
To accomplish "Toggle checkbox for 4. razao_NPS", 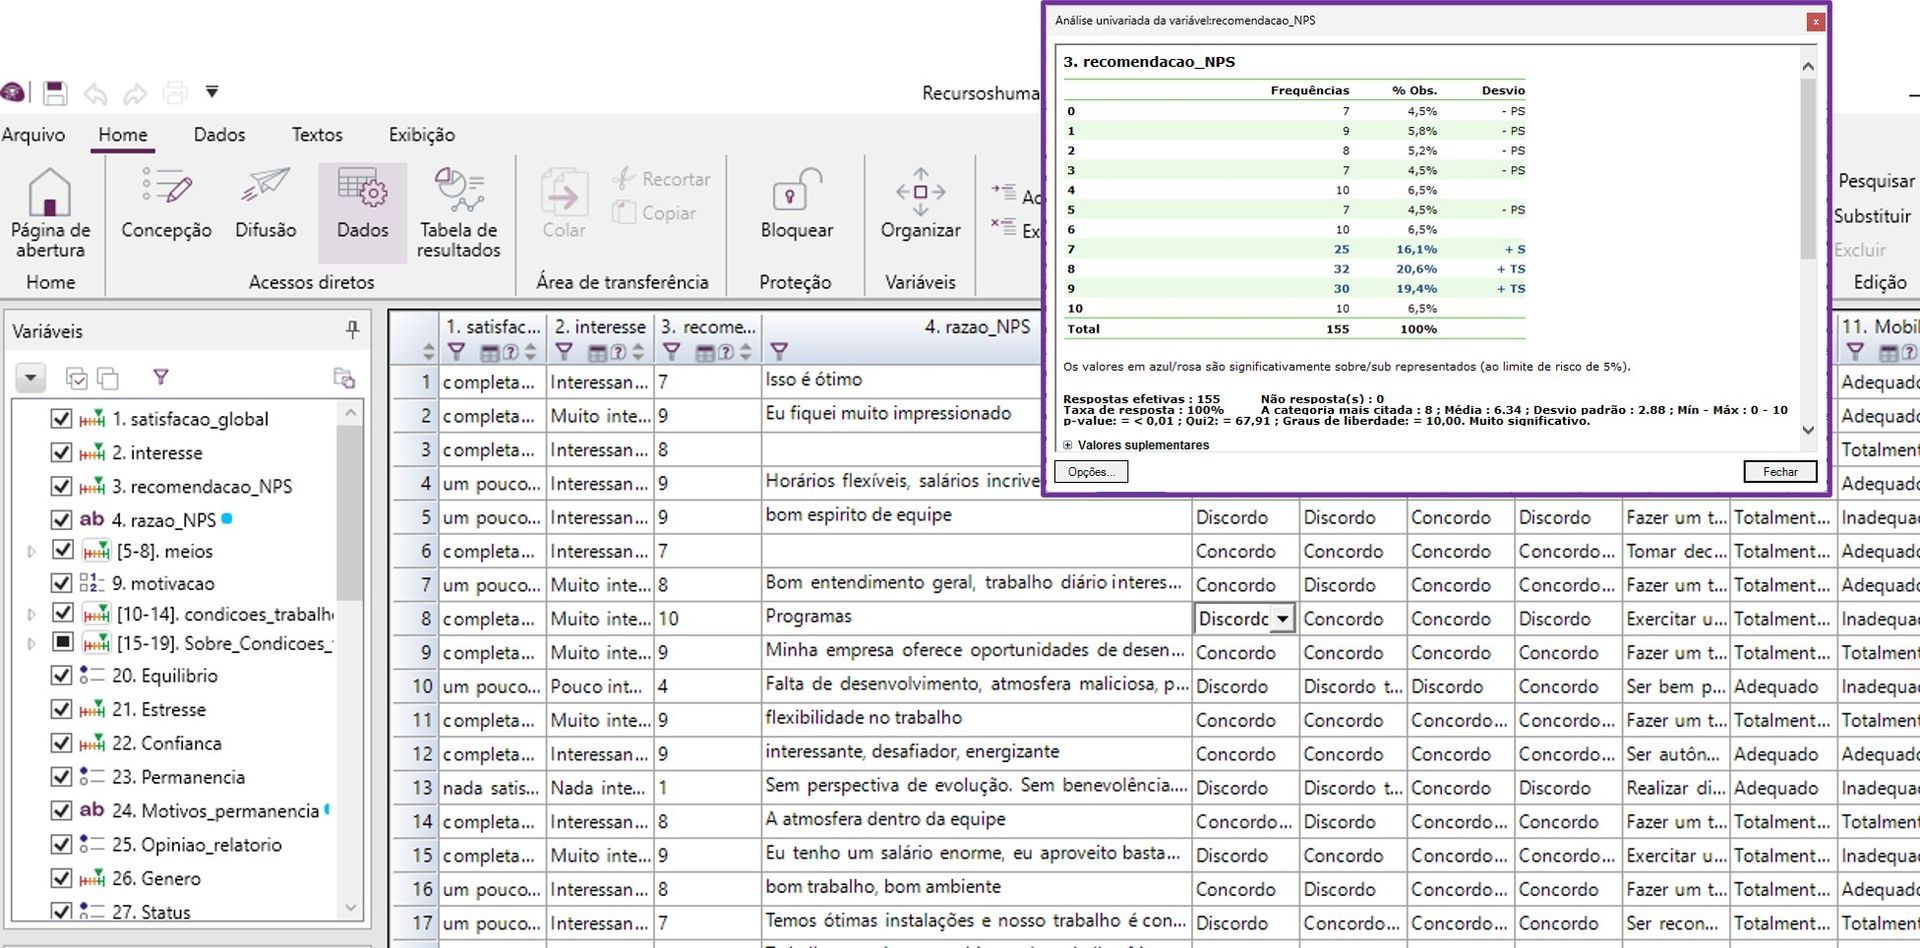I will (61, 520).
